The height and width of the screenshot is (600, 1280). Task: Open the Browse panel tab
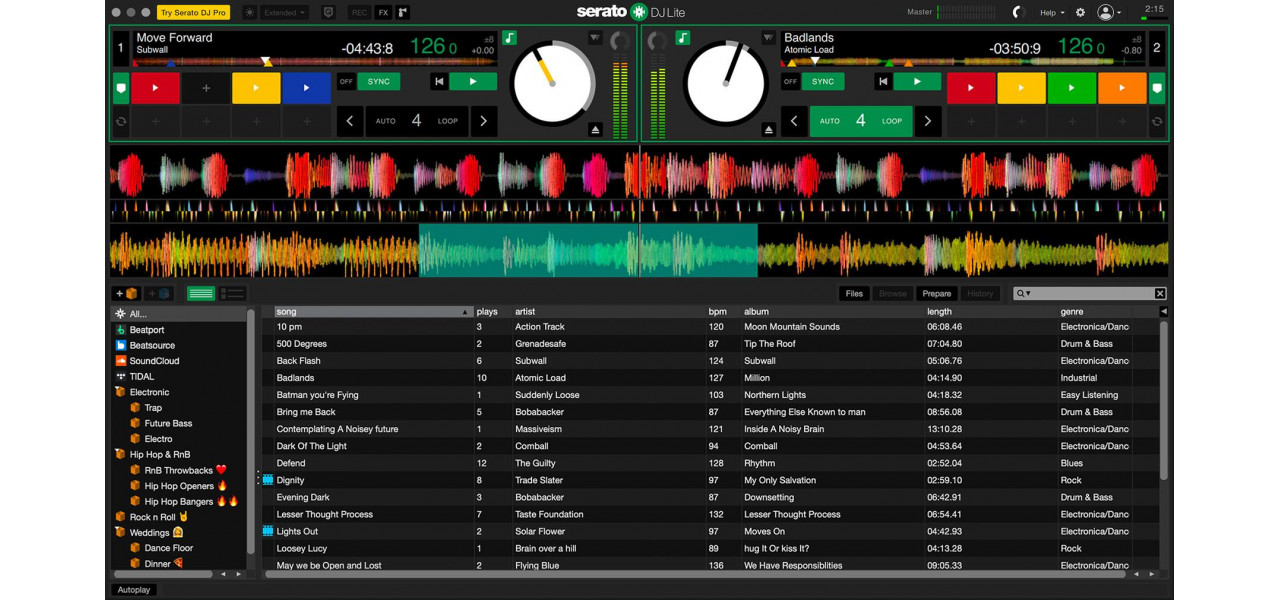pos(893,293)
